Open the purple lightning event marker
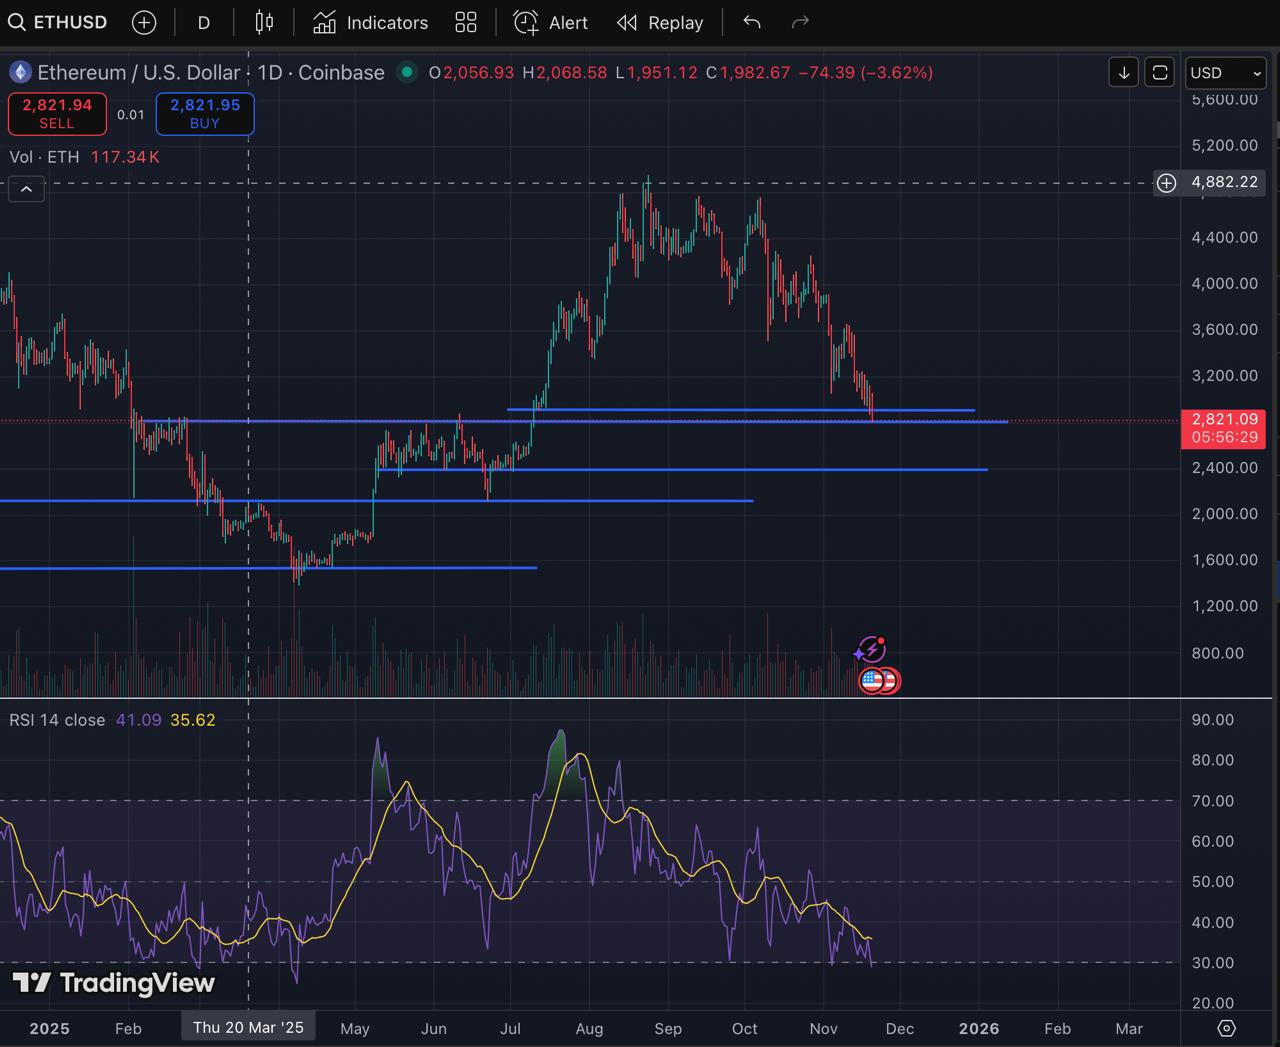Image resolution: width=1280 pixels, height=1047 pixels. [871, 650]
